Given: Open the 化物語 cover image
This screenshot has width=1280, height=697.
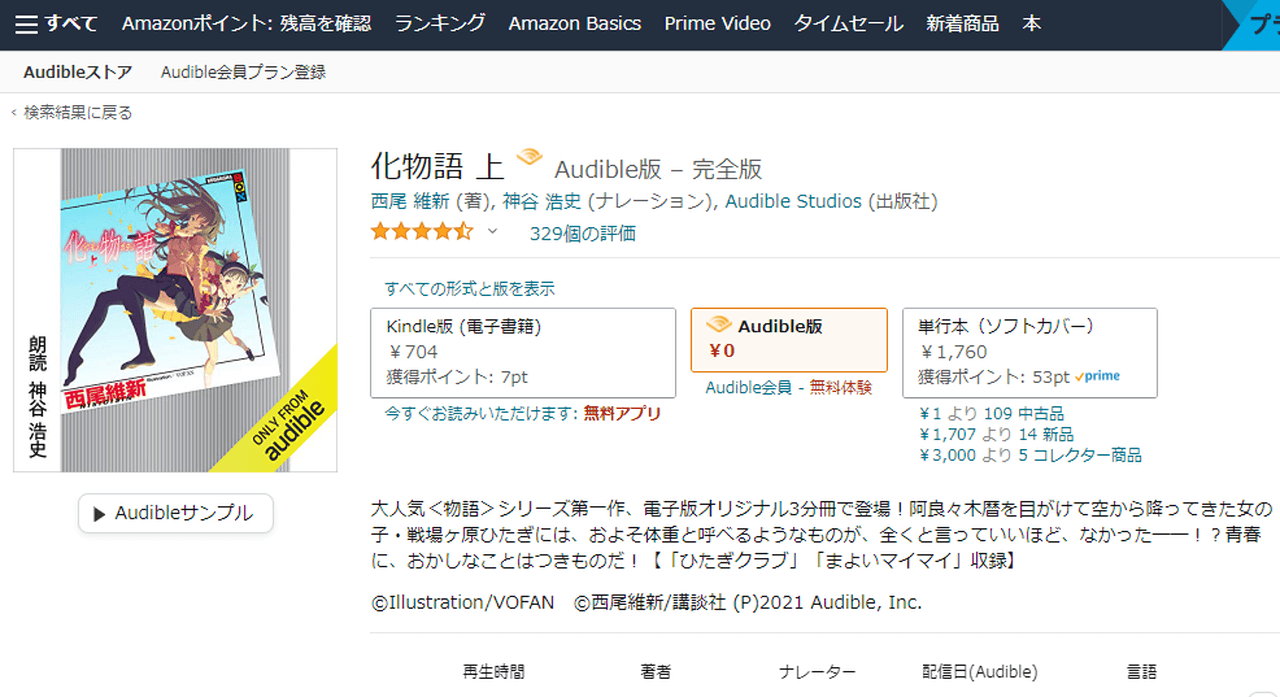Looking at the screenshot, I should point(175,310).
